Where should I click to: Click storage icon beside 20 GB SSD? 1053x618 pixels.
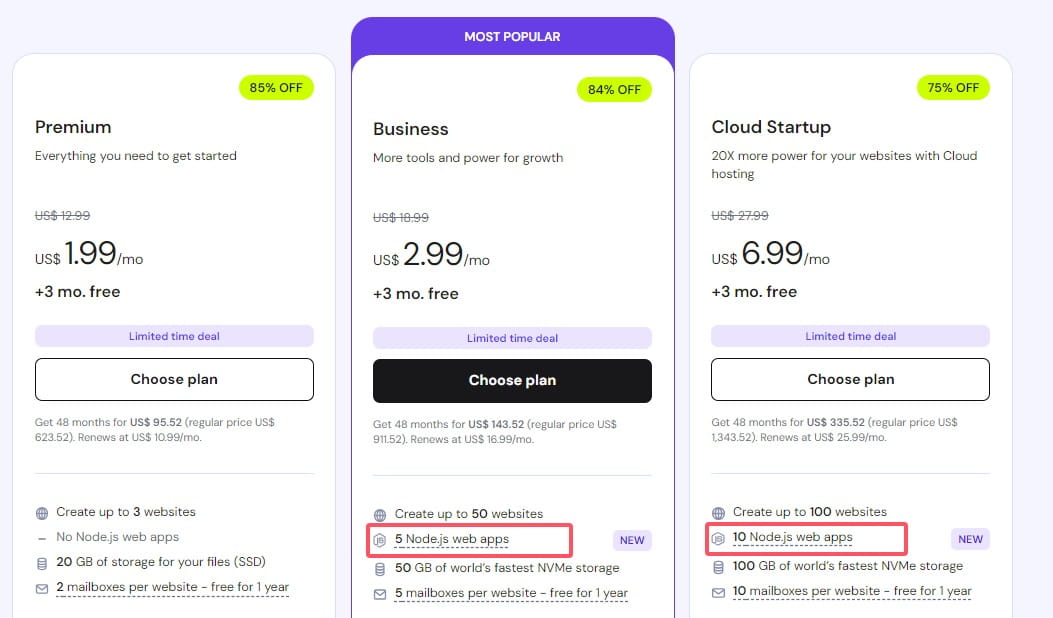tap(42, 563)
